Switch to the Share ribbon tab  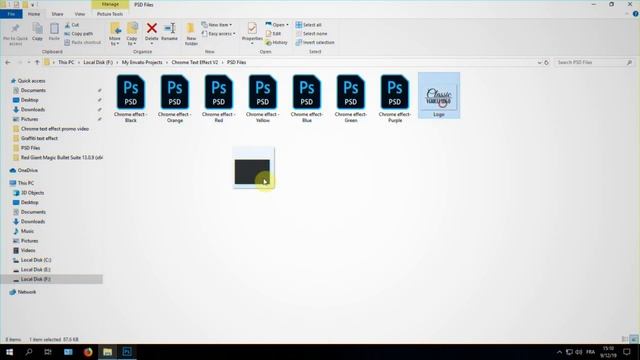57,14
